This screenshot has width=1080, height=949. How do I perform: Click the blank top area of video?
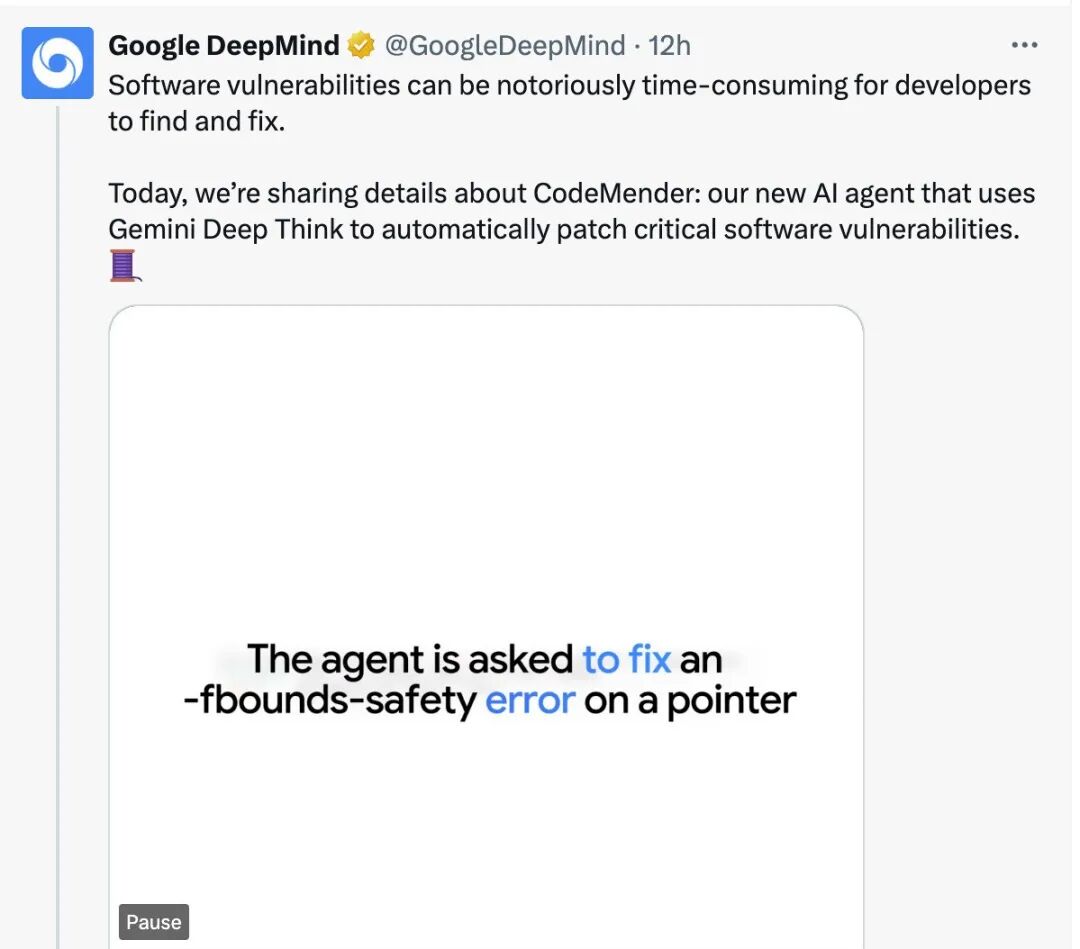(486, 420)
